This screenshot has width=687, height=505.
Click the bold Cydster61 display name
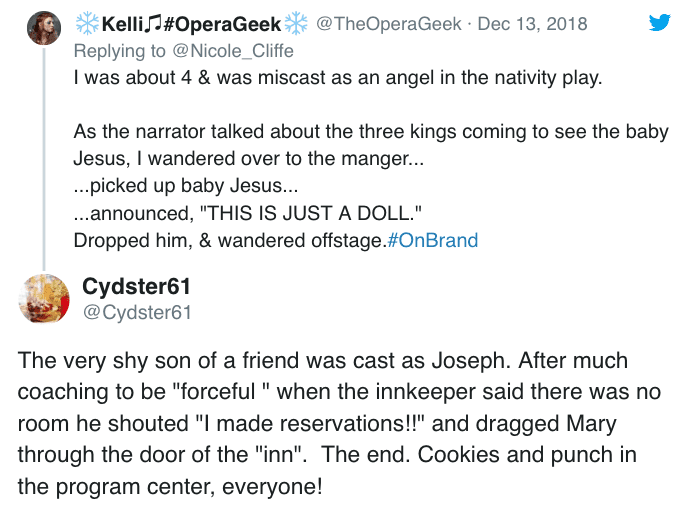[x=136, y=287]
